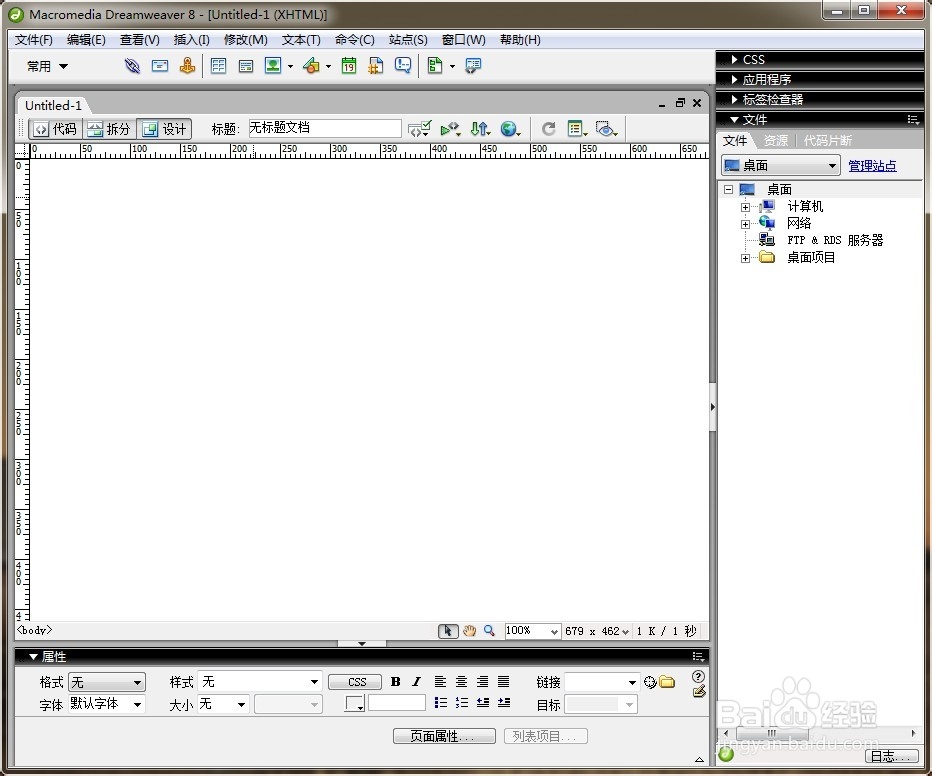Click the 页面属性 button
932x776 pixels.
(444, 736)
